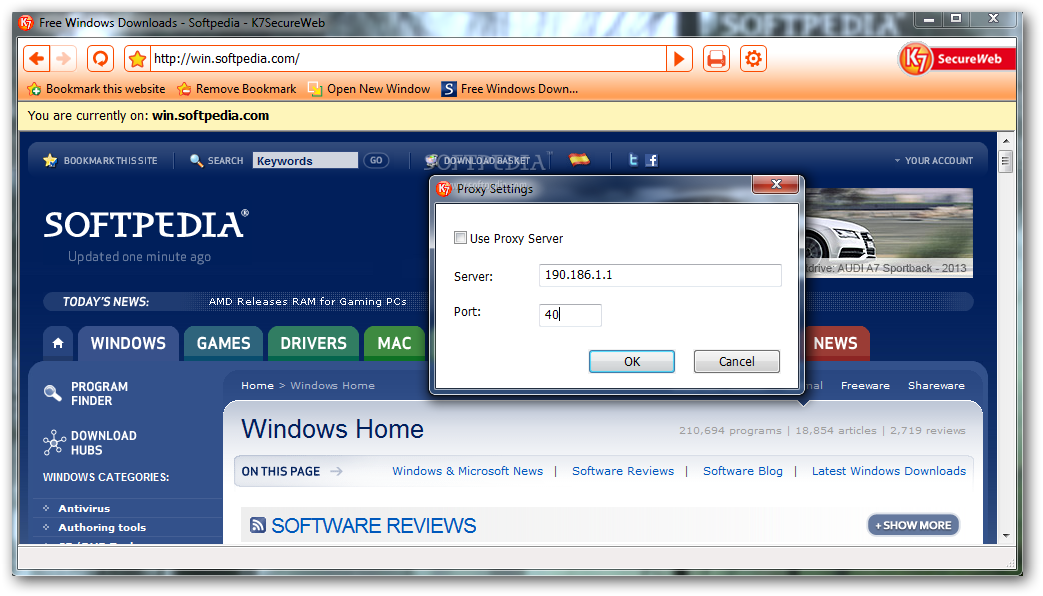Switch to the NEWS tab
Screen dimensions: 1043x596
click(x=835, y=343)
